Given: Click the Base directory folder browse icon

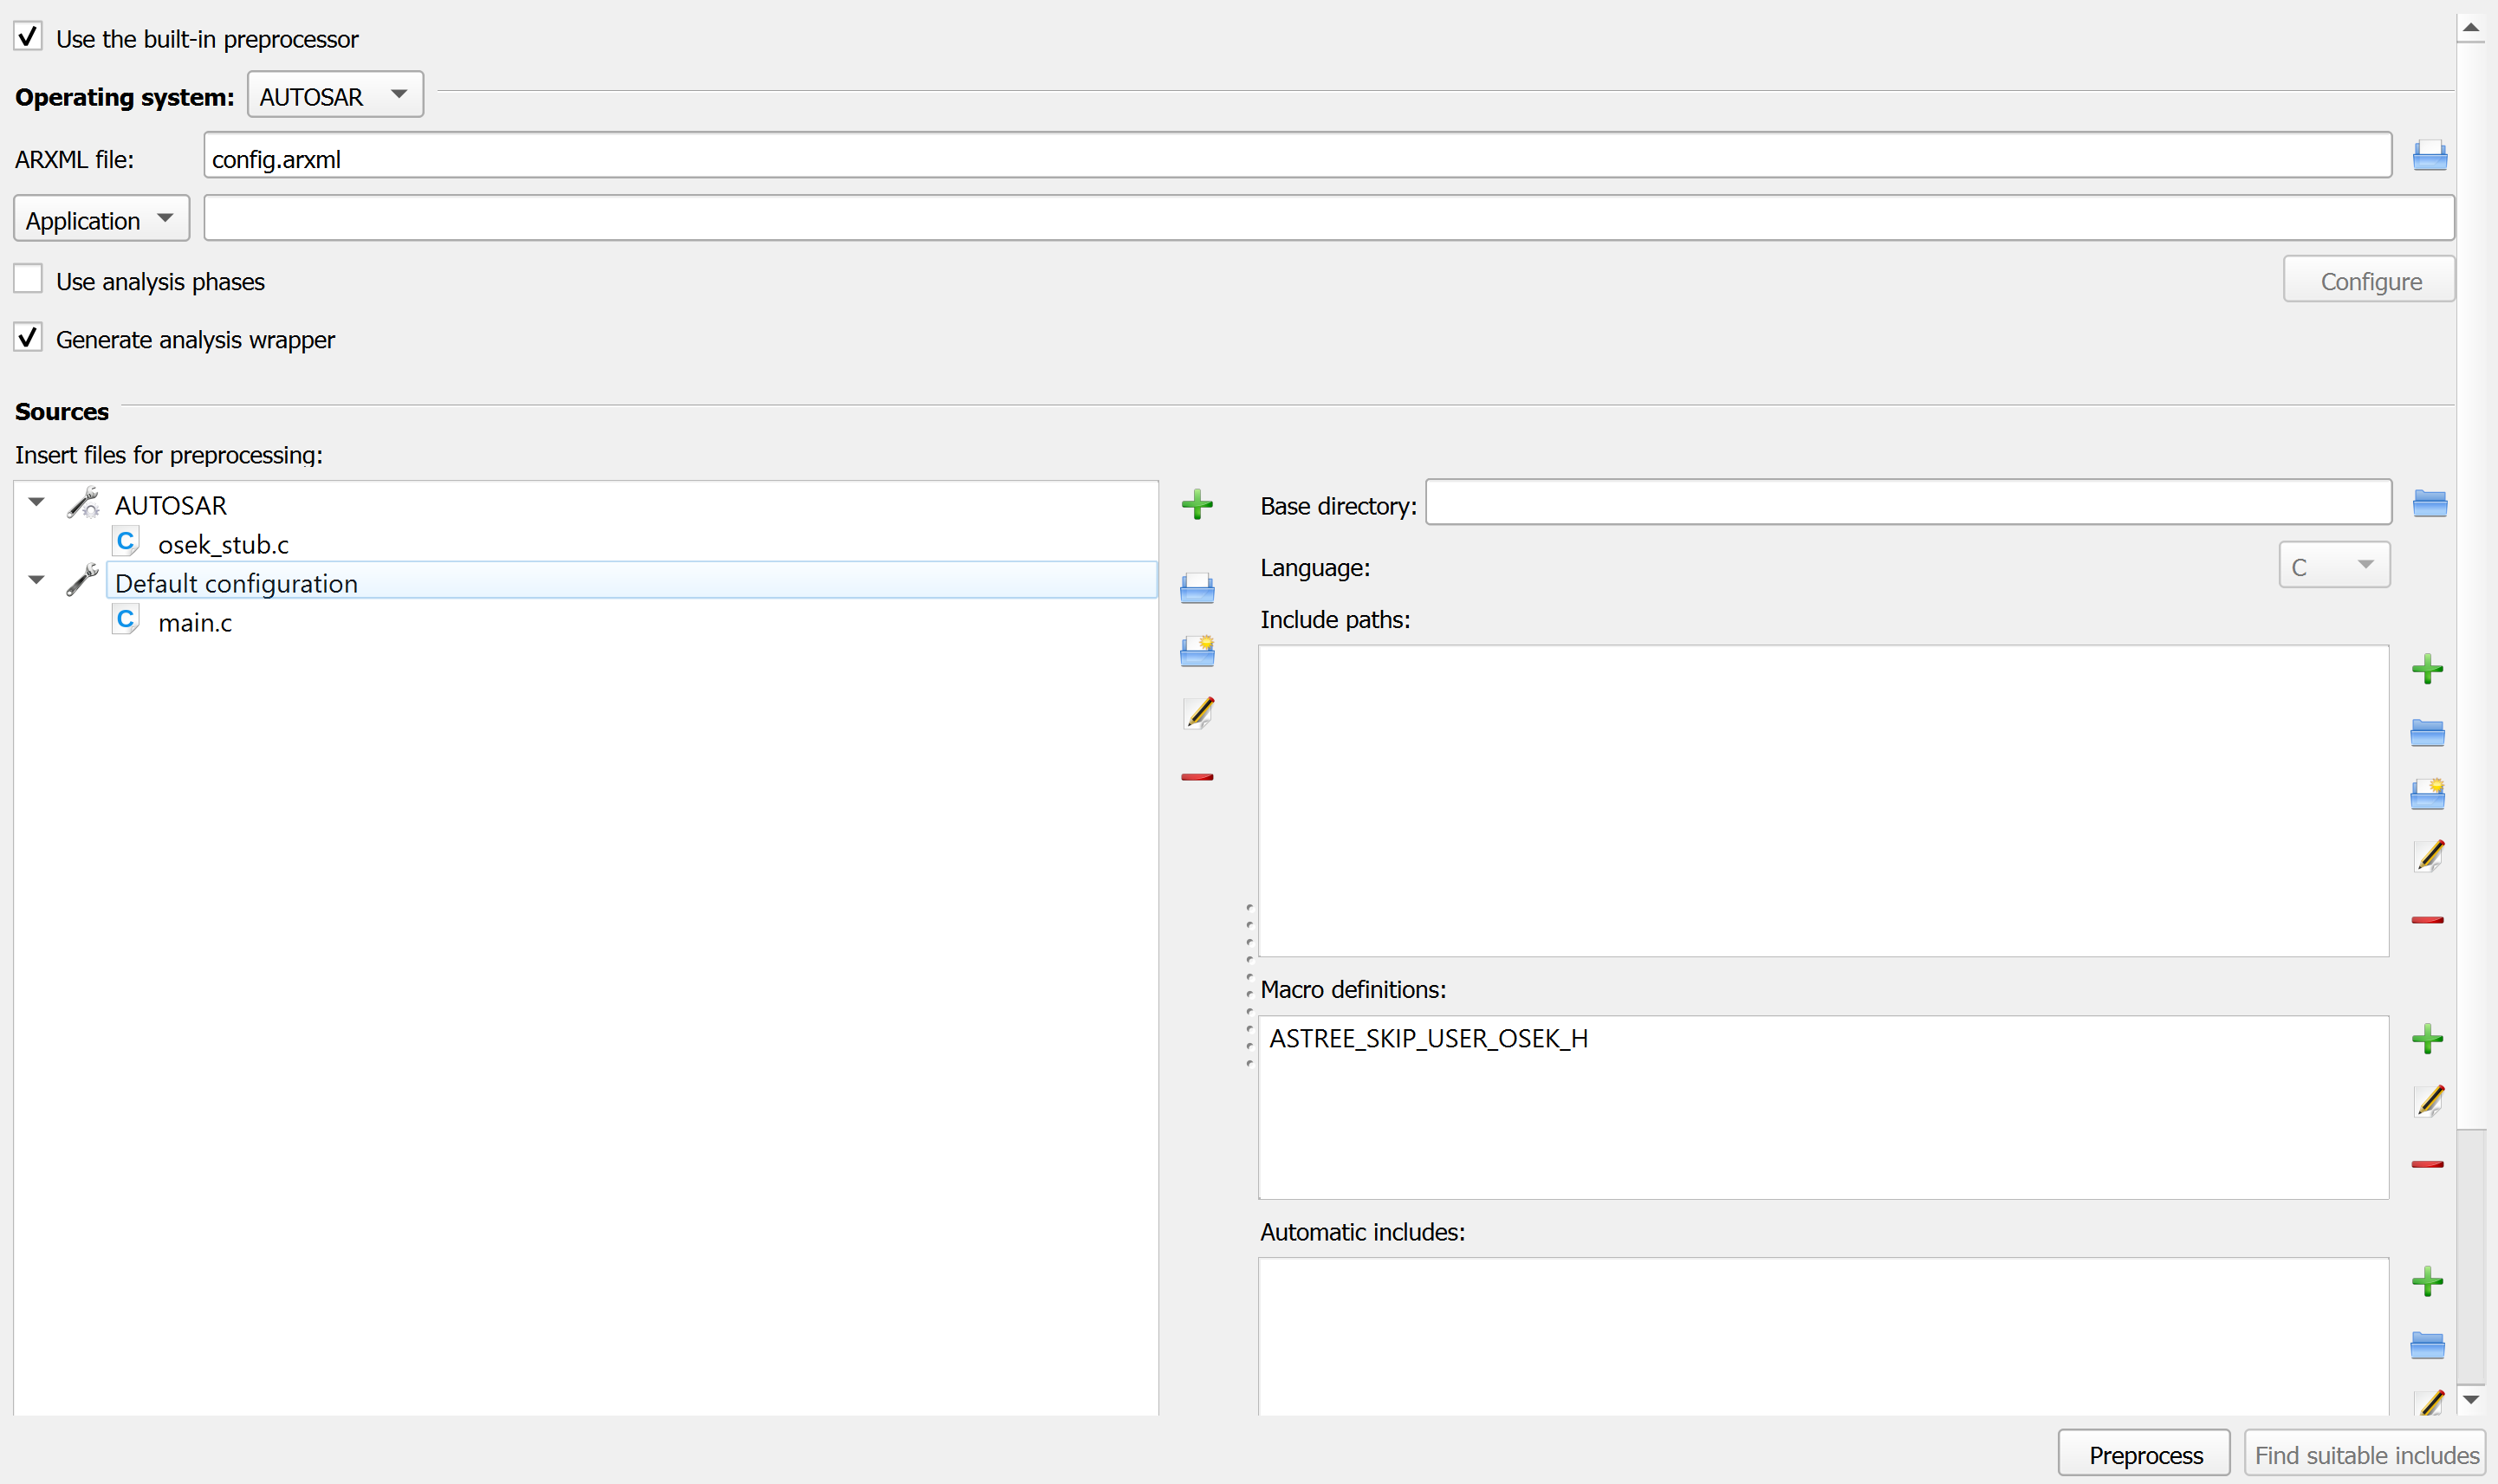Looking at the screenshot, I should [2429, 503].
